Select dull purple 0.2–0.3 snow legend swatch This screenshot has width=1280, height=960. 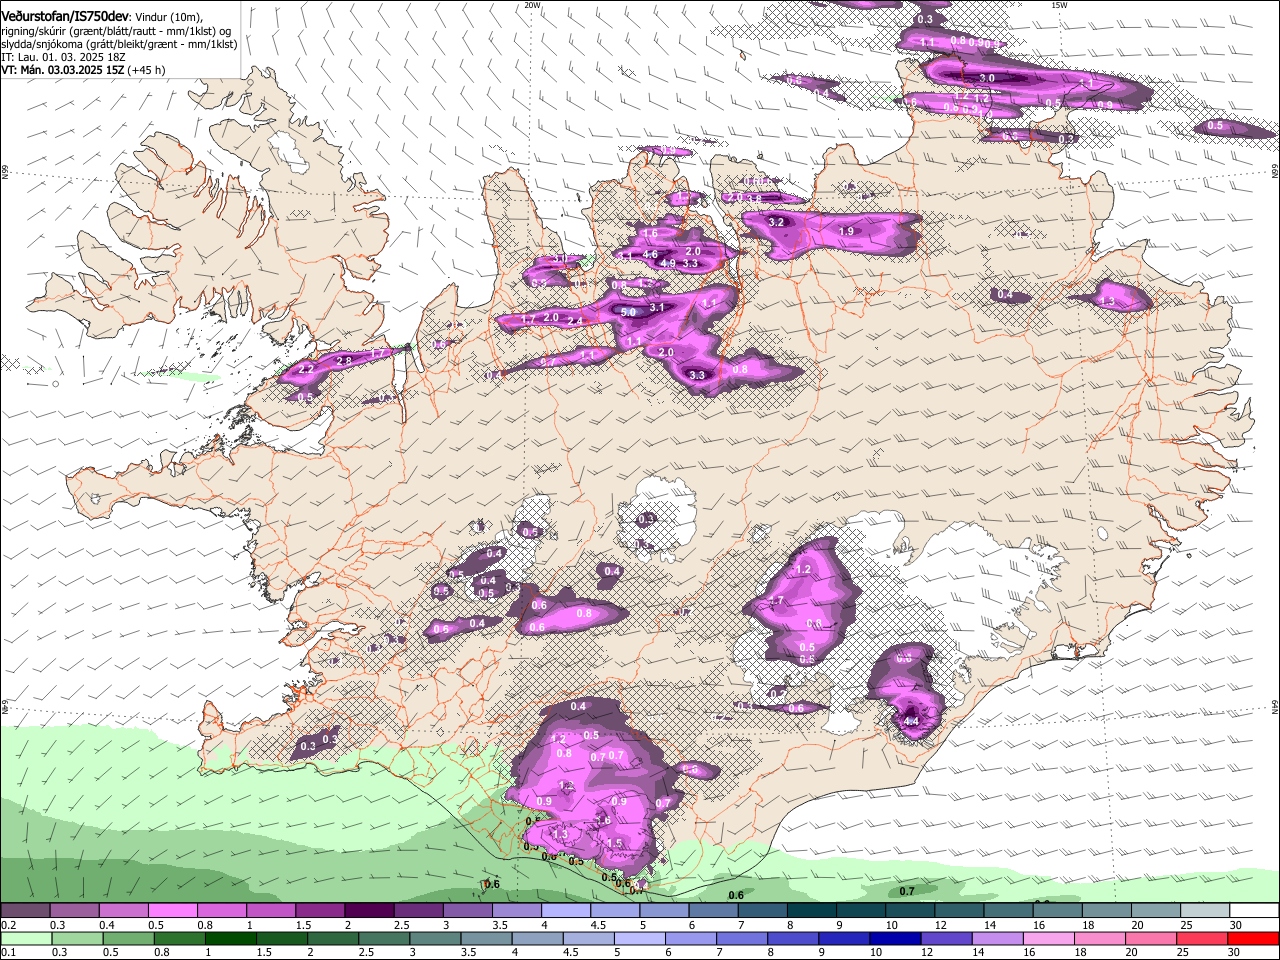coord(24,911)
